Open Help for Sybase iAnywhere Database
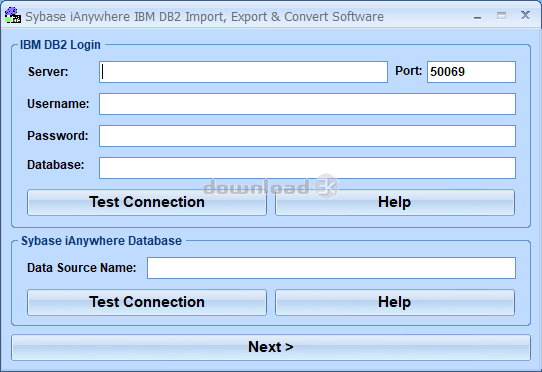 [x=395, y=302]
